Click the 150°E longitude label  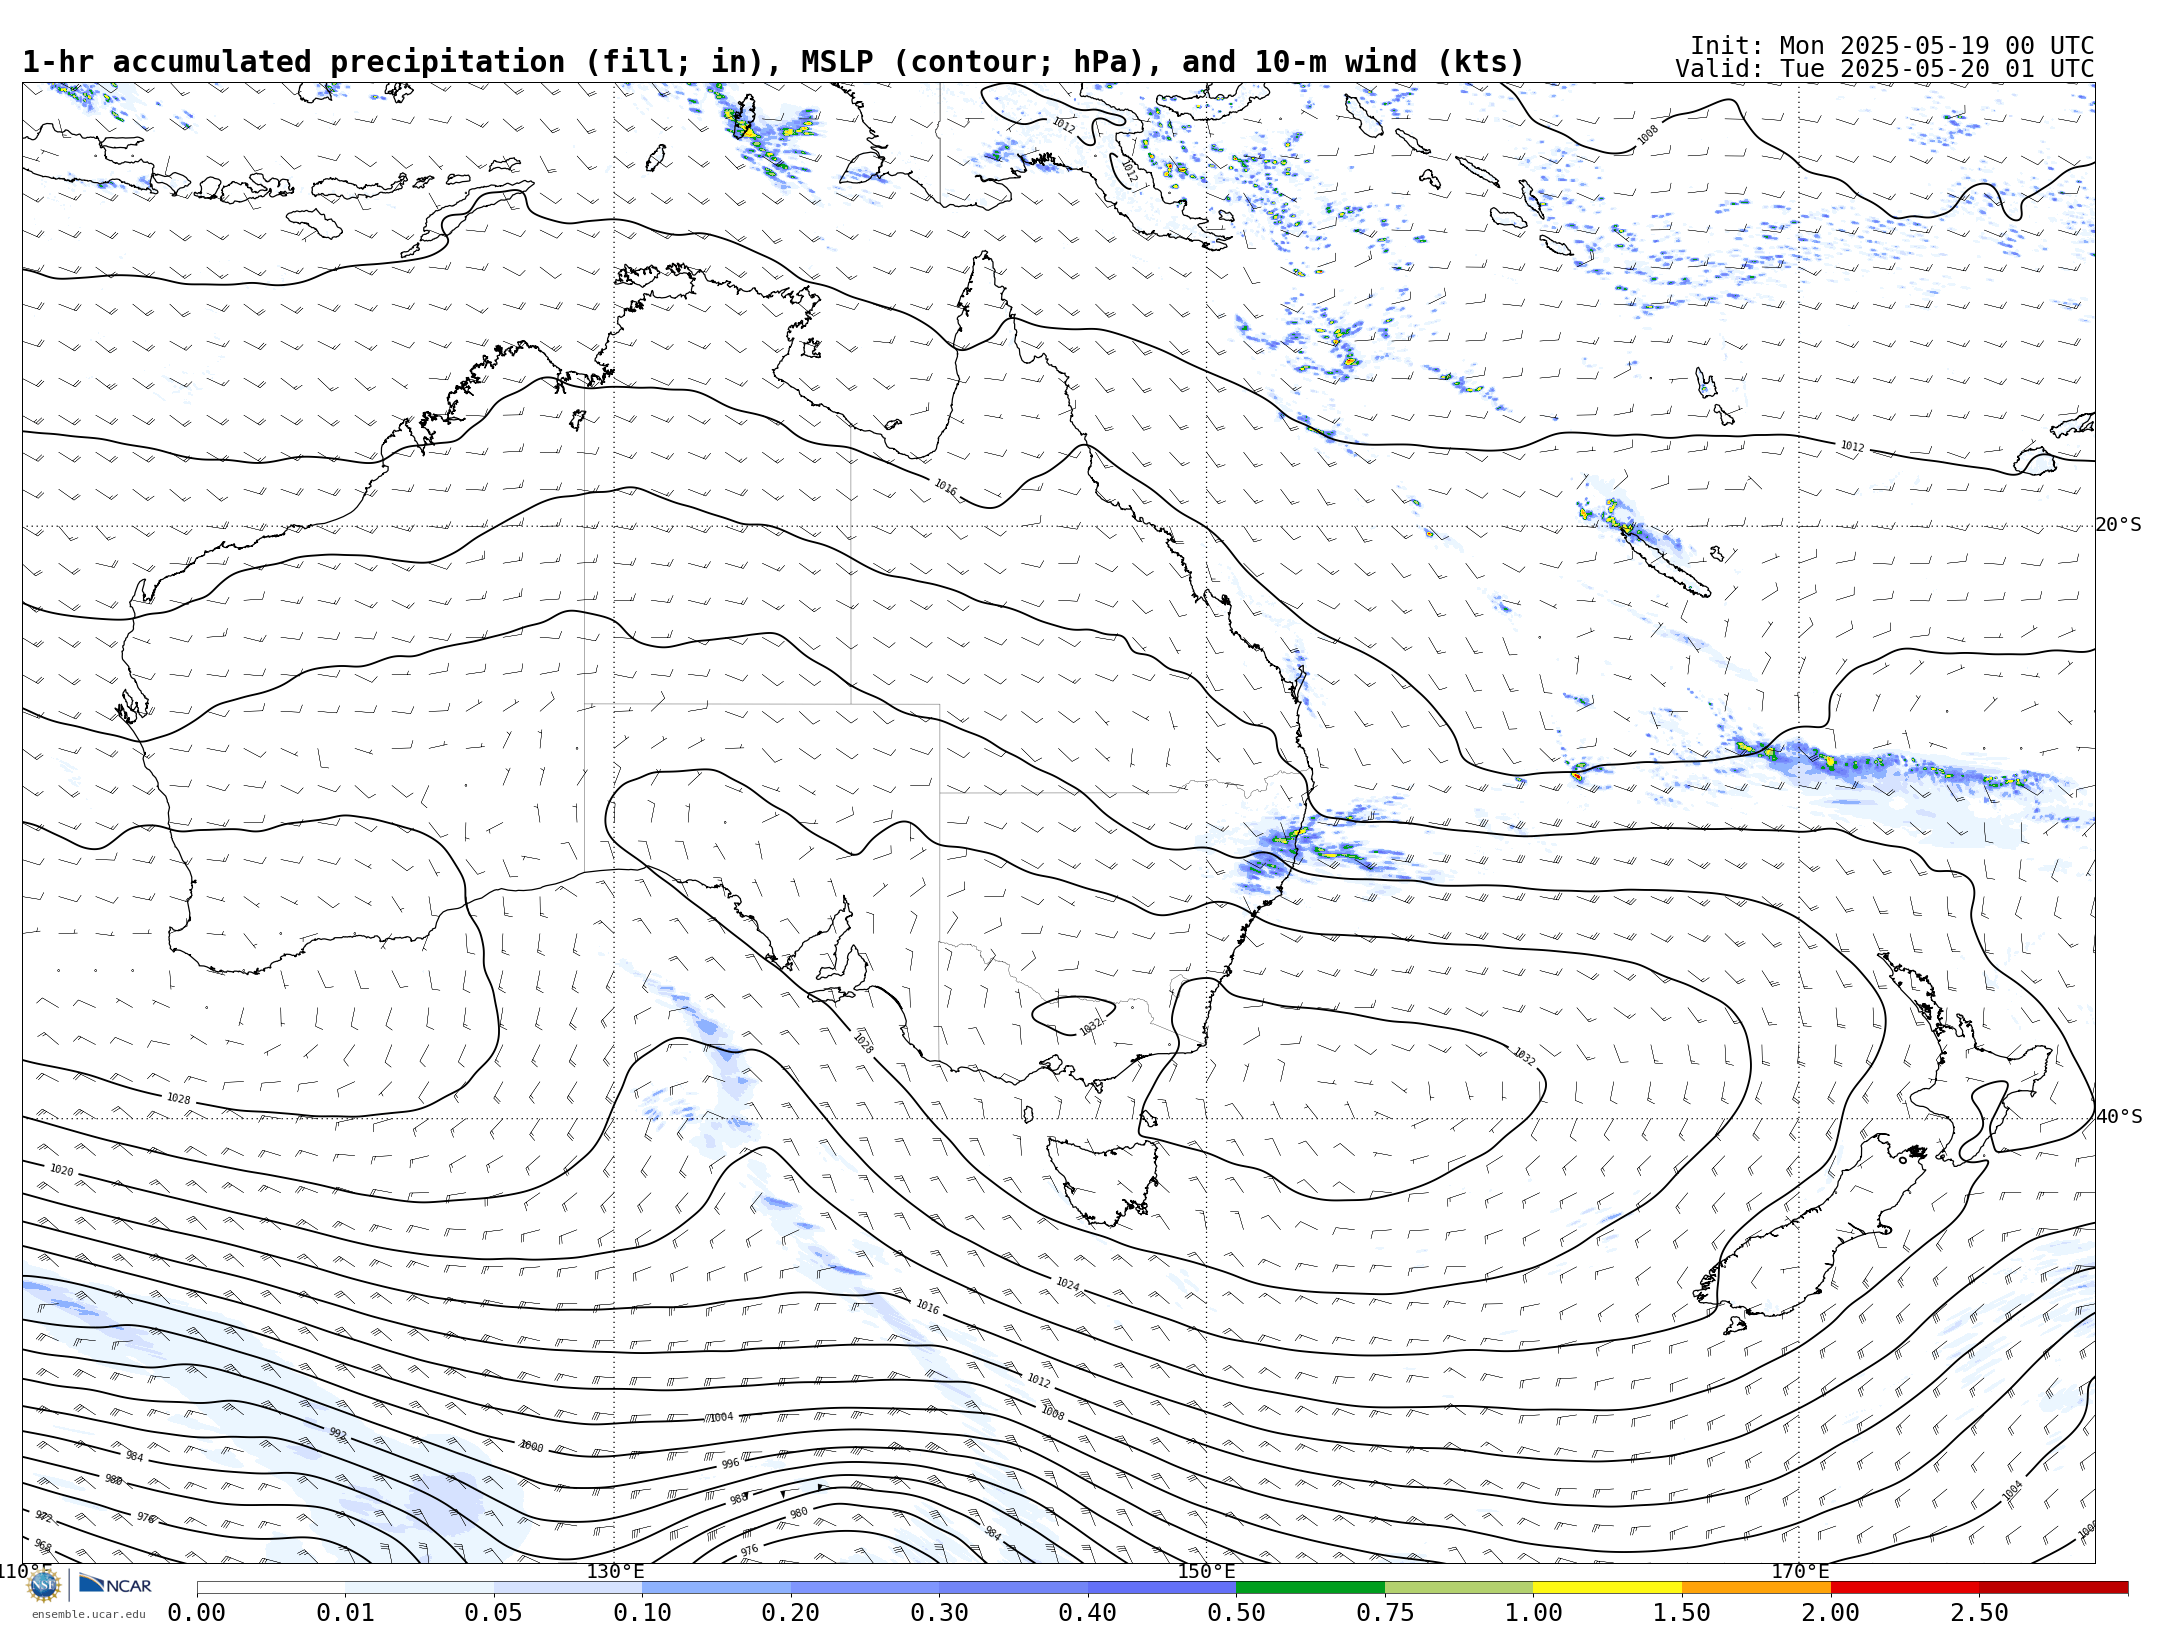[1206, 1572]
